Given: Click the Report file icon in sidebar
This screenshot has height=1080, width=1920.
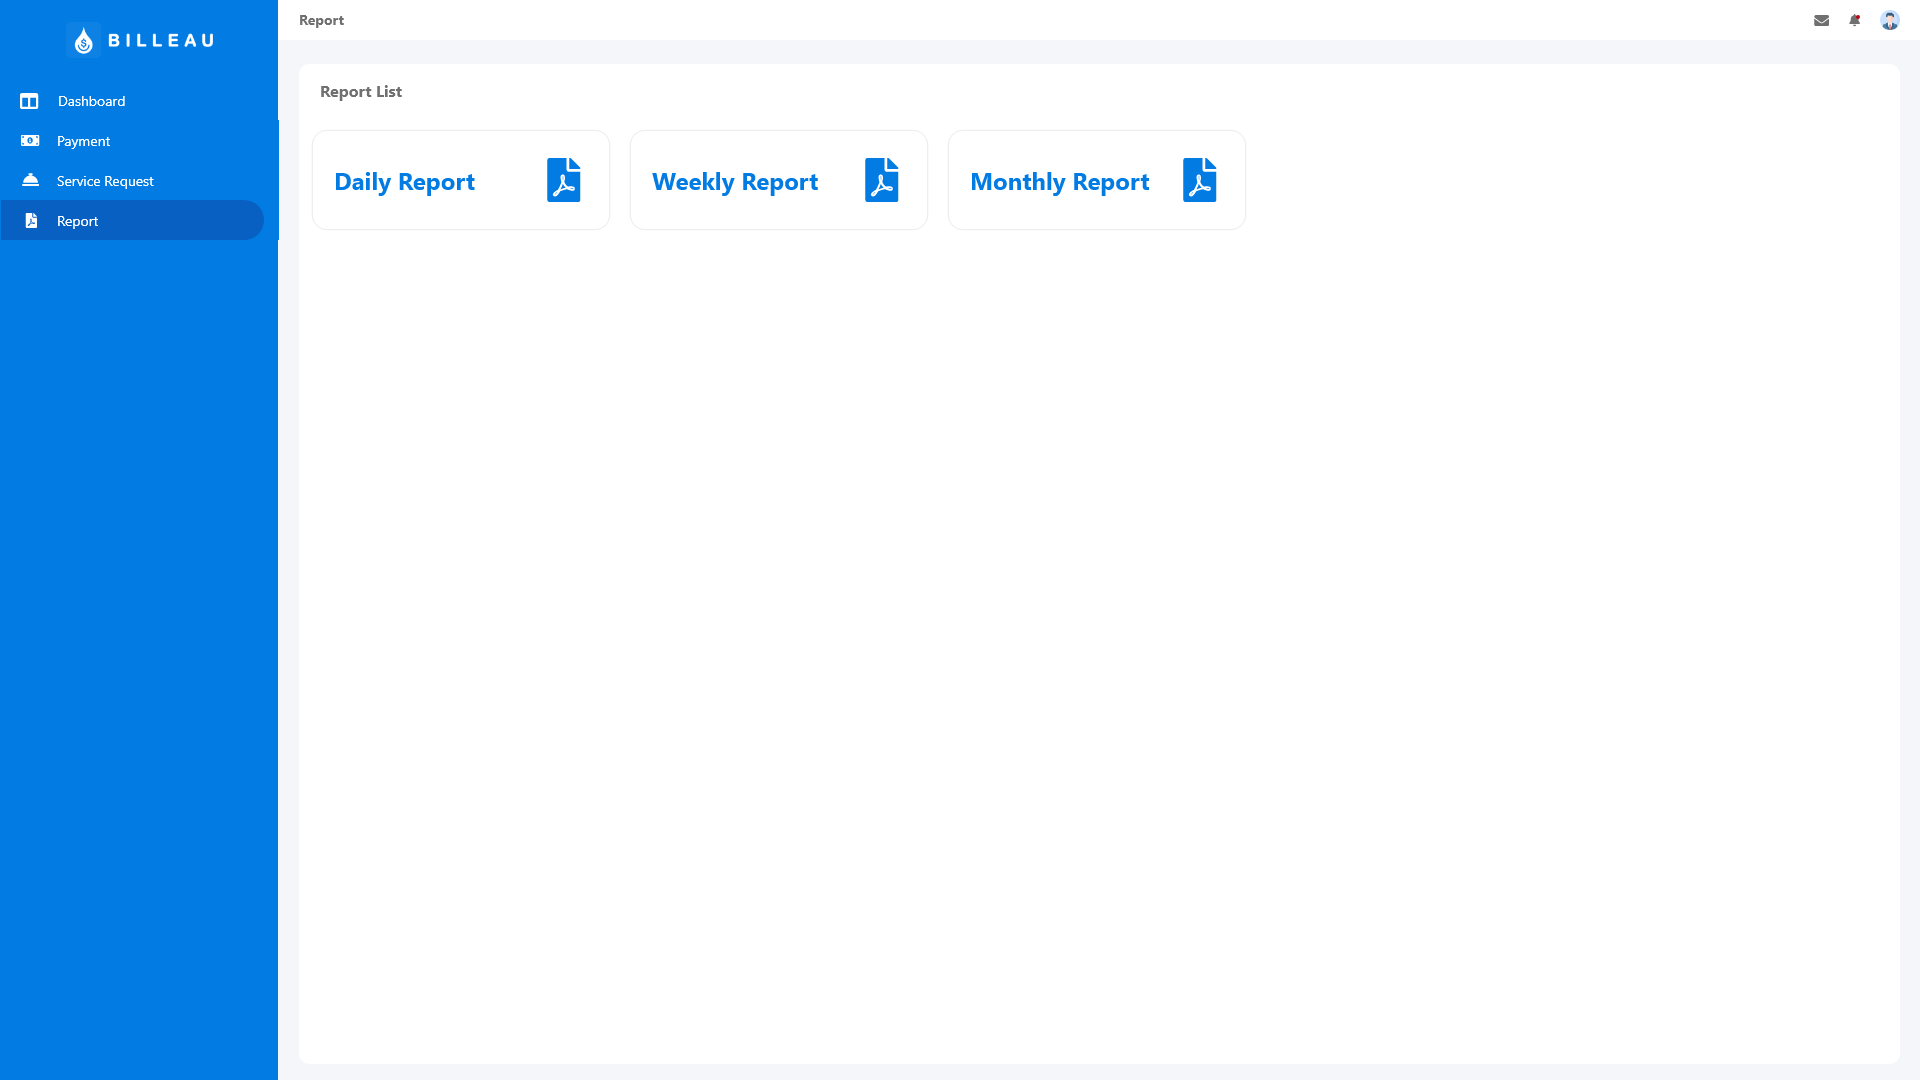Looking at the screenshot, I should [x=31, y=221].
